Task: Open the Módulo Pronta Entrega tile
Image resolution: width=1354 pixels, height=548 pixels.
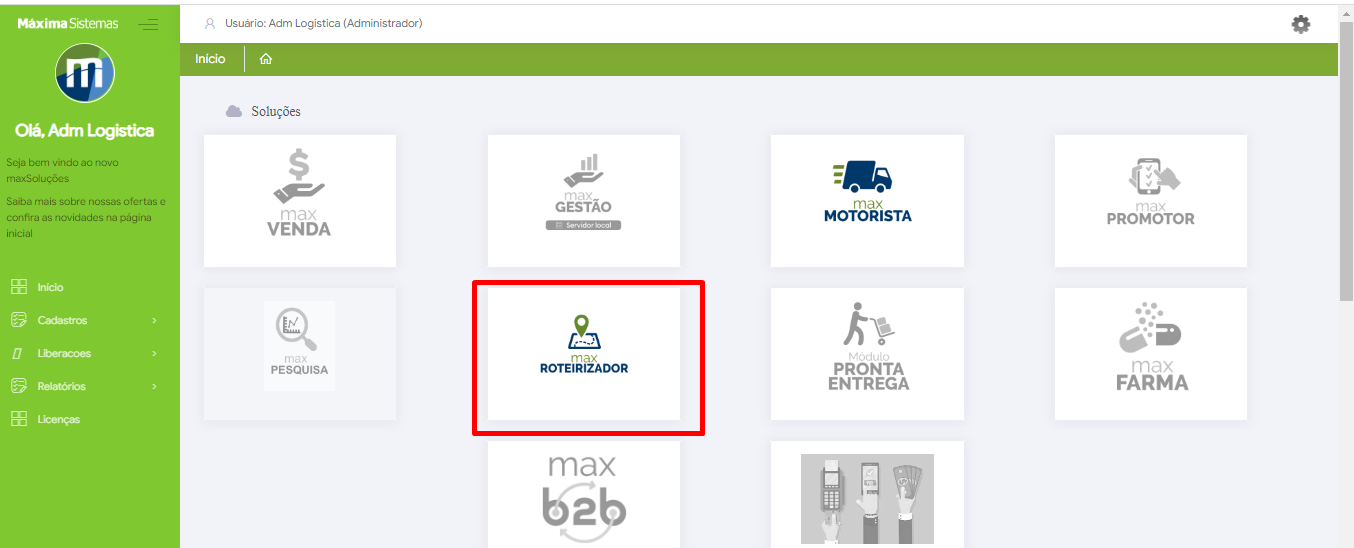Action: coord(867,354)
